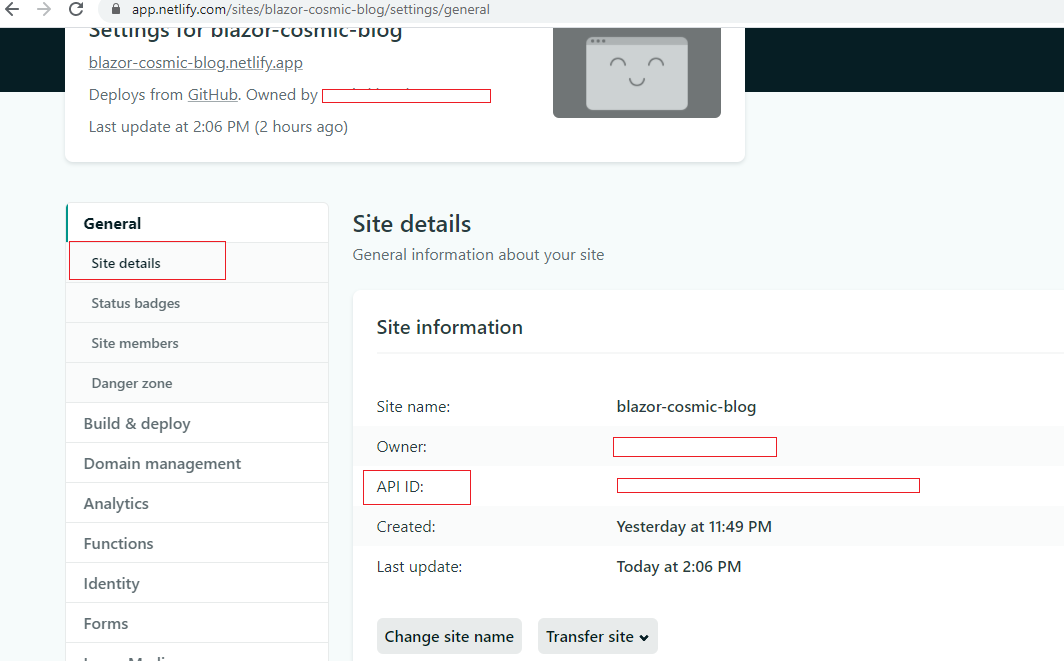
Task: Click the padlock icon in address bar
Action: tap(116, 10)
